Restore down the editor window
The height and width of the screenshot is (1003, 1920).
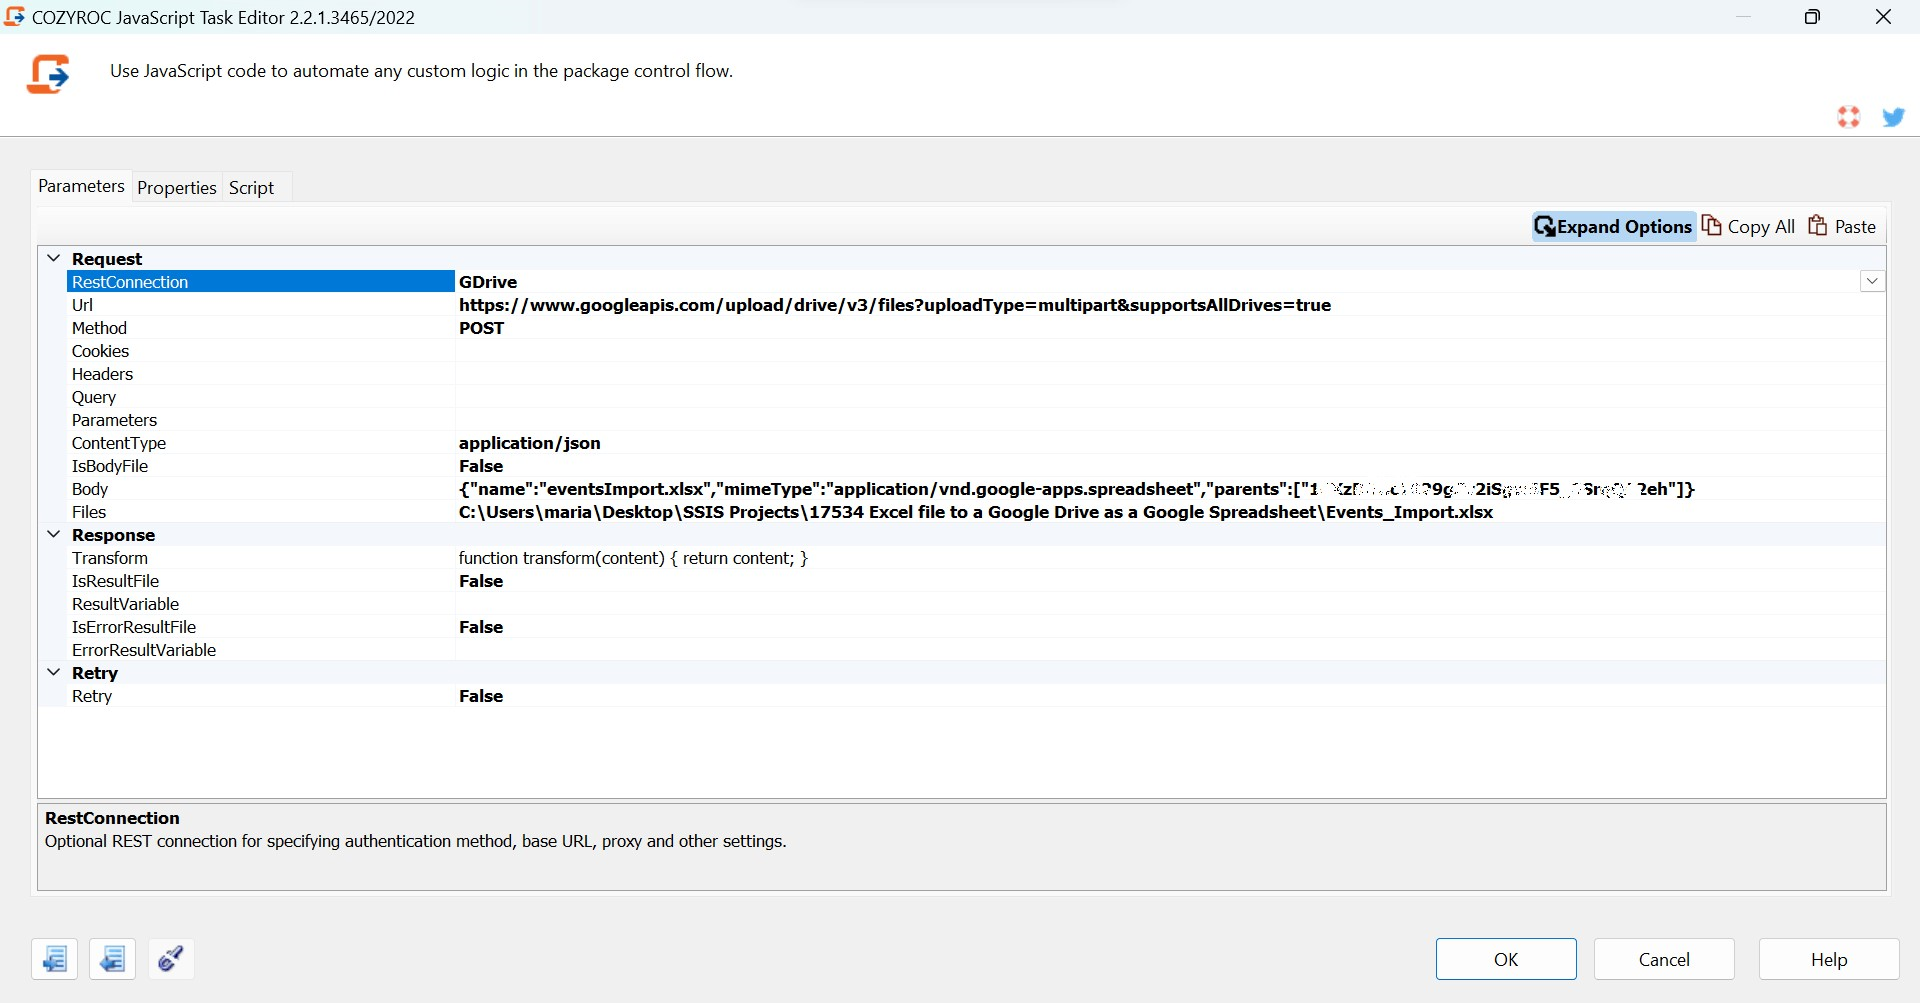tap(1812, 17)
